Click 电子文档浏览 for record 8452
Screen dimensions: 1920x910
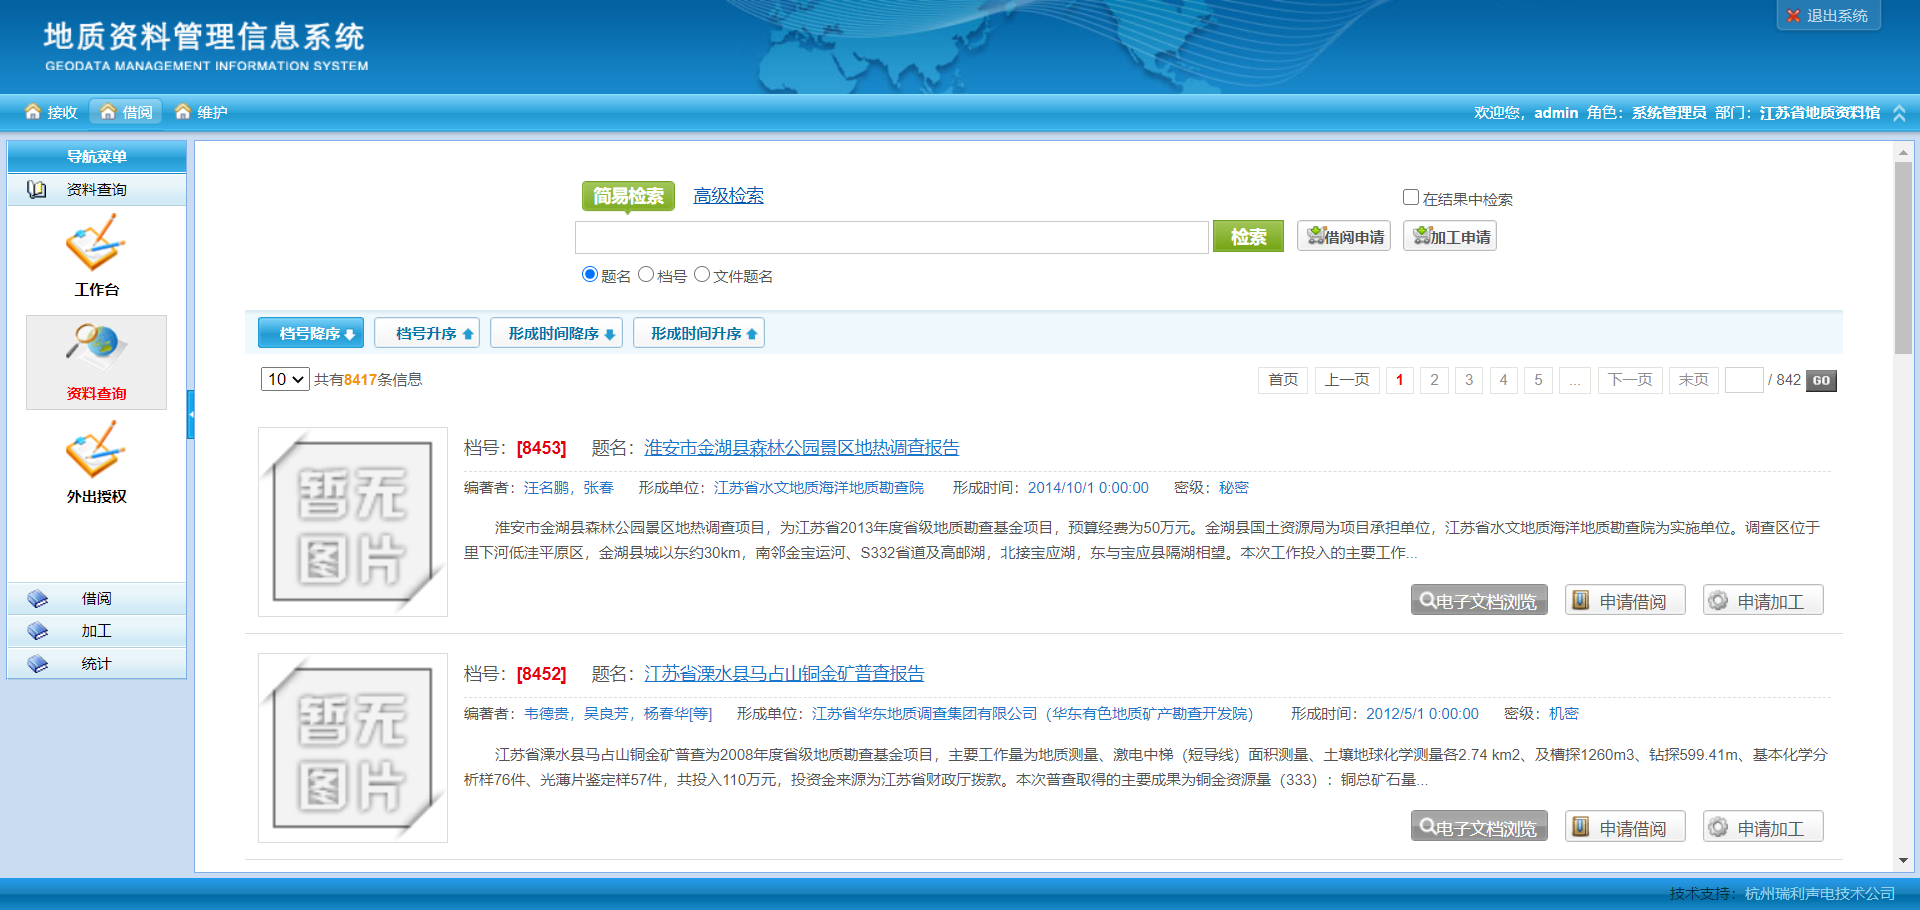pyautogui.click(x=1479, y=827)
